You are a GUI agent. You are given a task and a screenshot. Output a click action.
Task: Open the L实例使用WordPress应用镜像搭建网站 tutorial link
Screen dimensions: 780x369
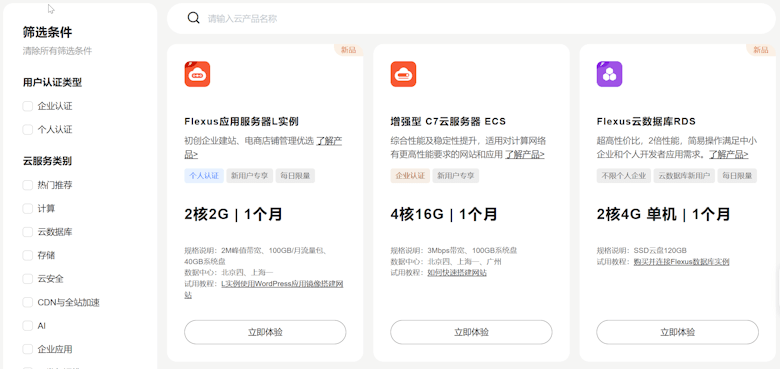point(282,284)
